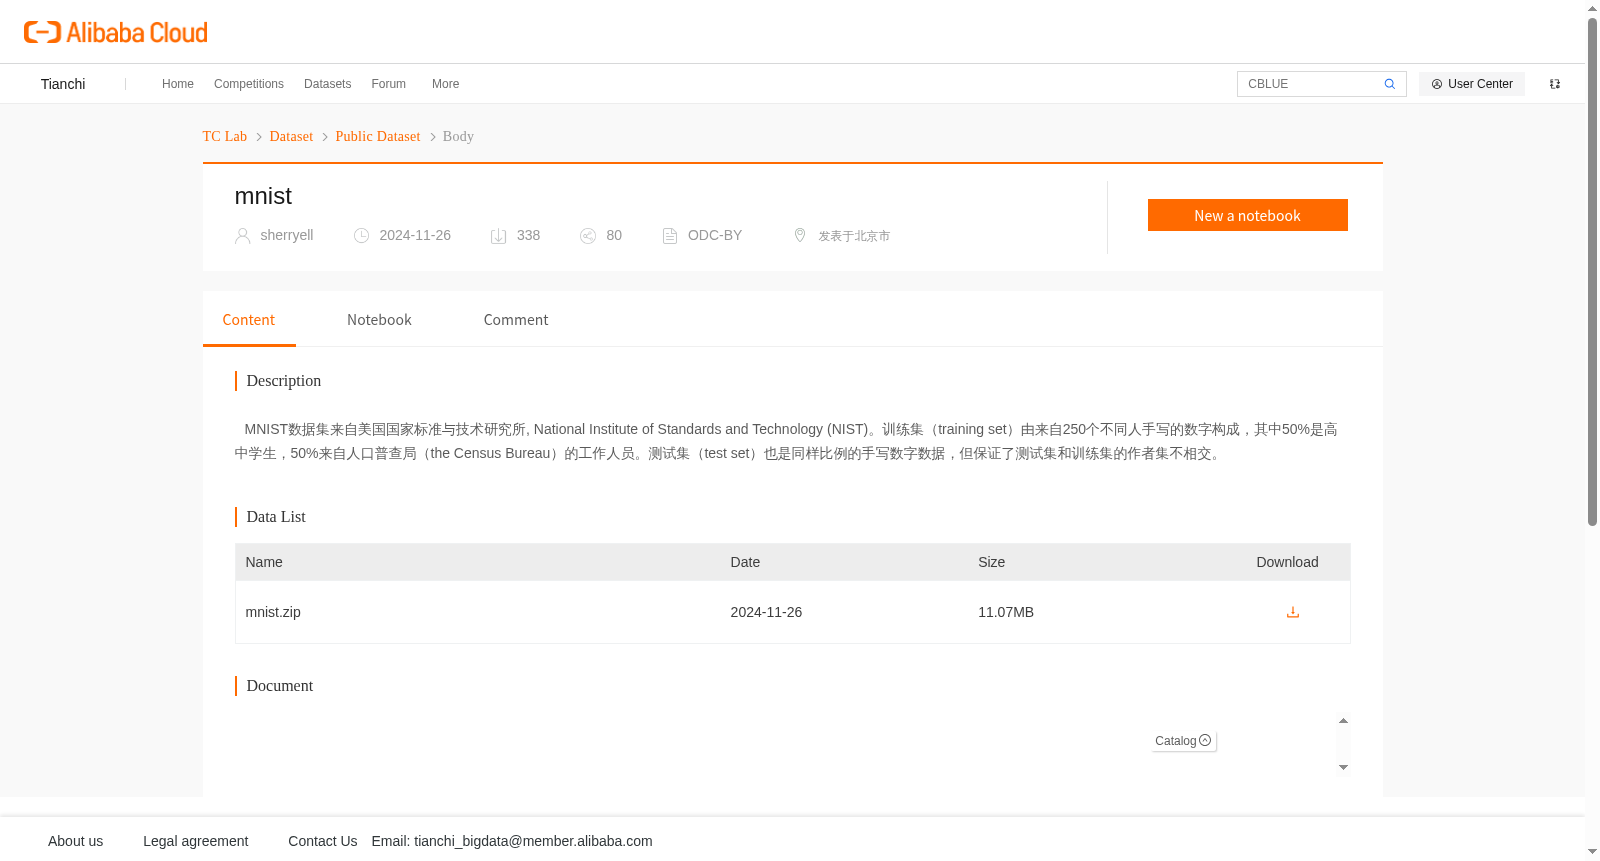Switch to the Comment tab
The image size is (1600, 861).
point(516,320)
